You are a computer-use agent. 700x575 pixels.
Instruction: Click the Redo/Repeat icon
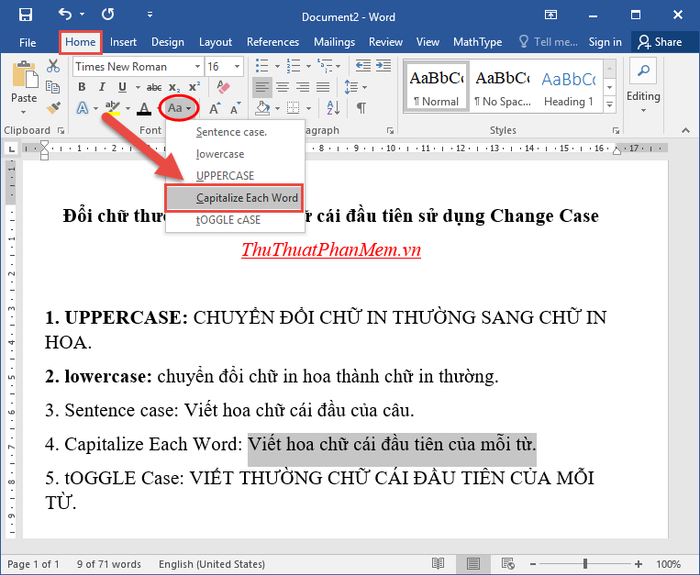[108, 14]
